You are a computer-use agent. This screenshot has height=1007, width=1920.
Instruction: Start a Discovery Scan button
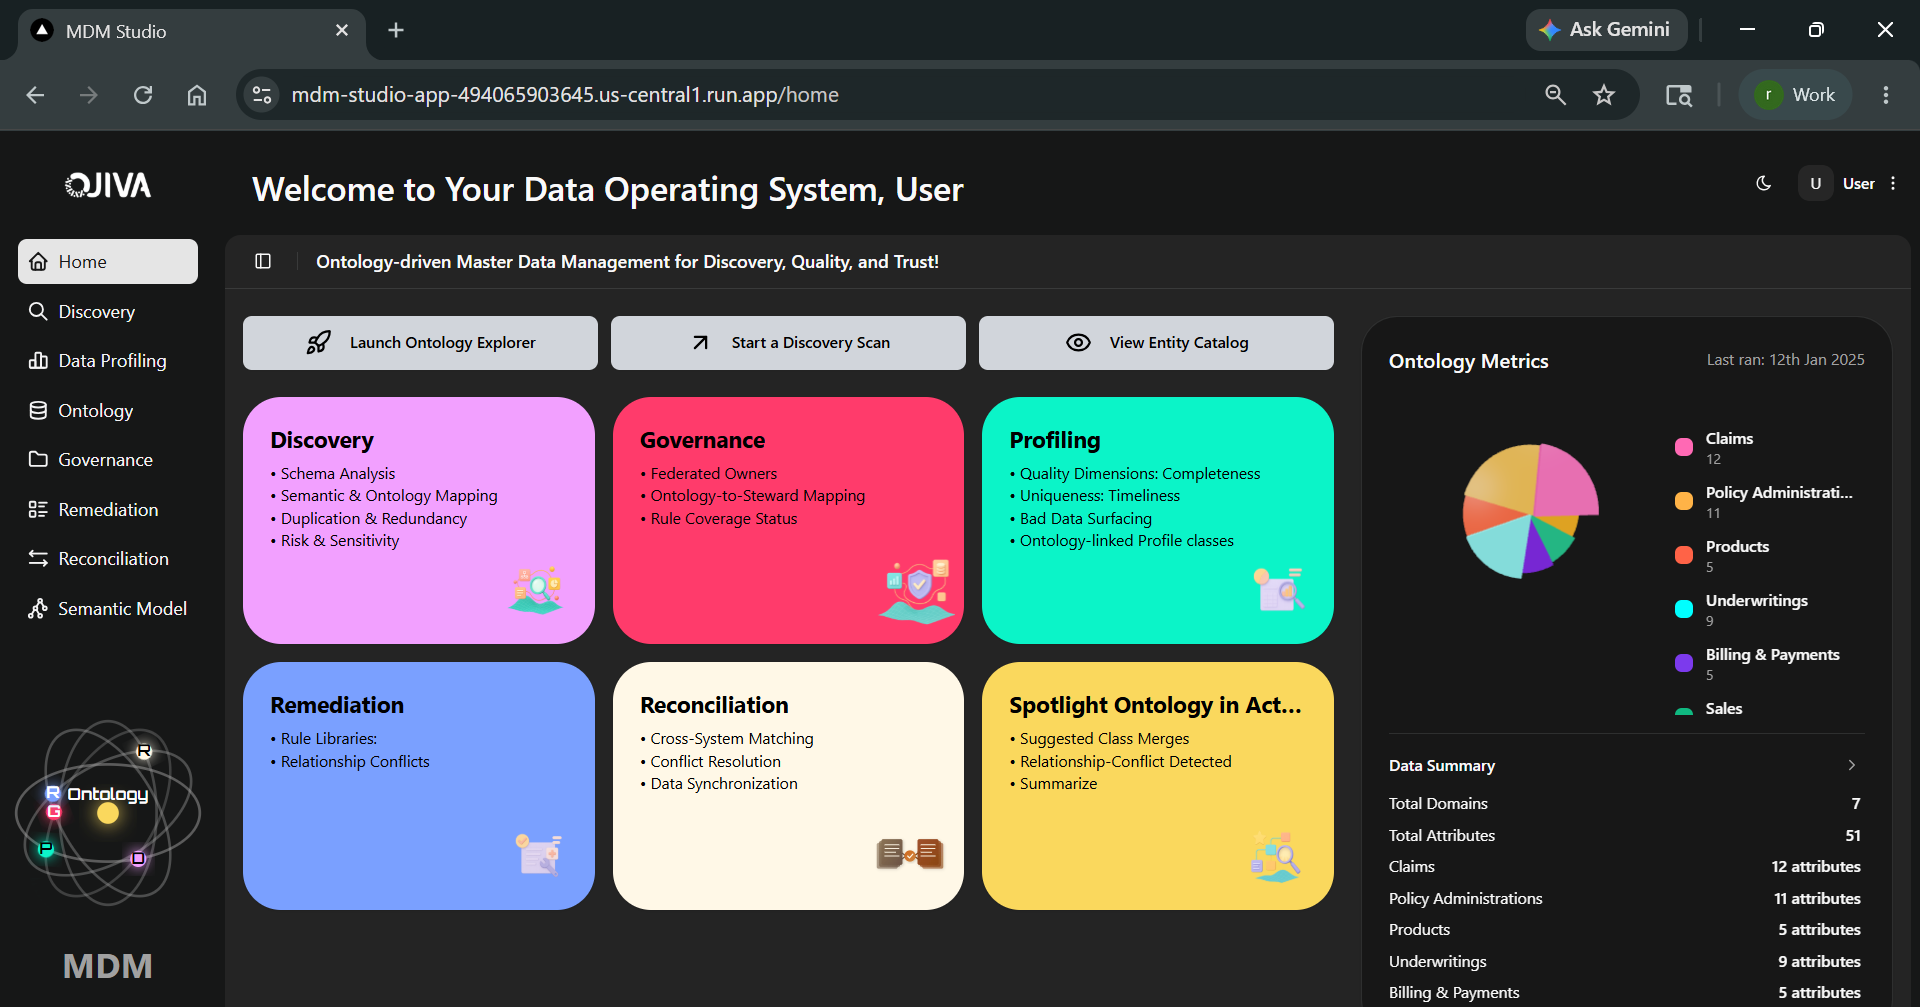[x=788, y=343]
